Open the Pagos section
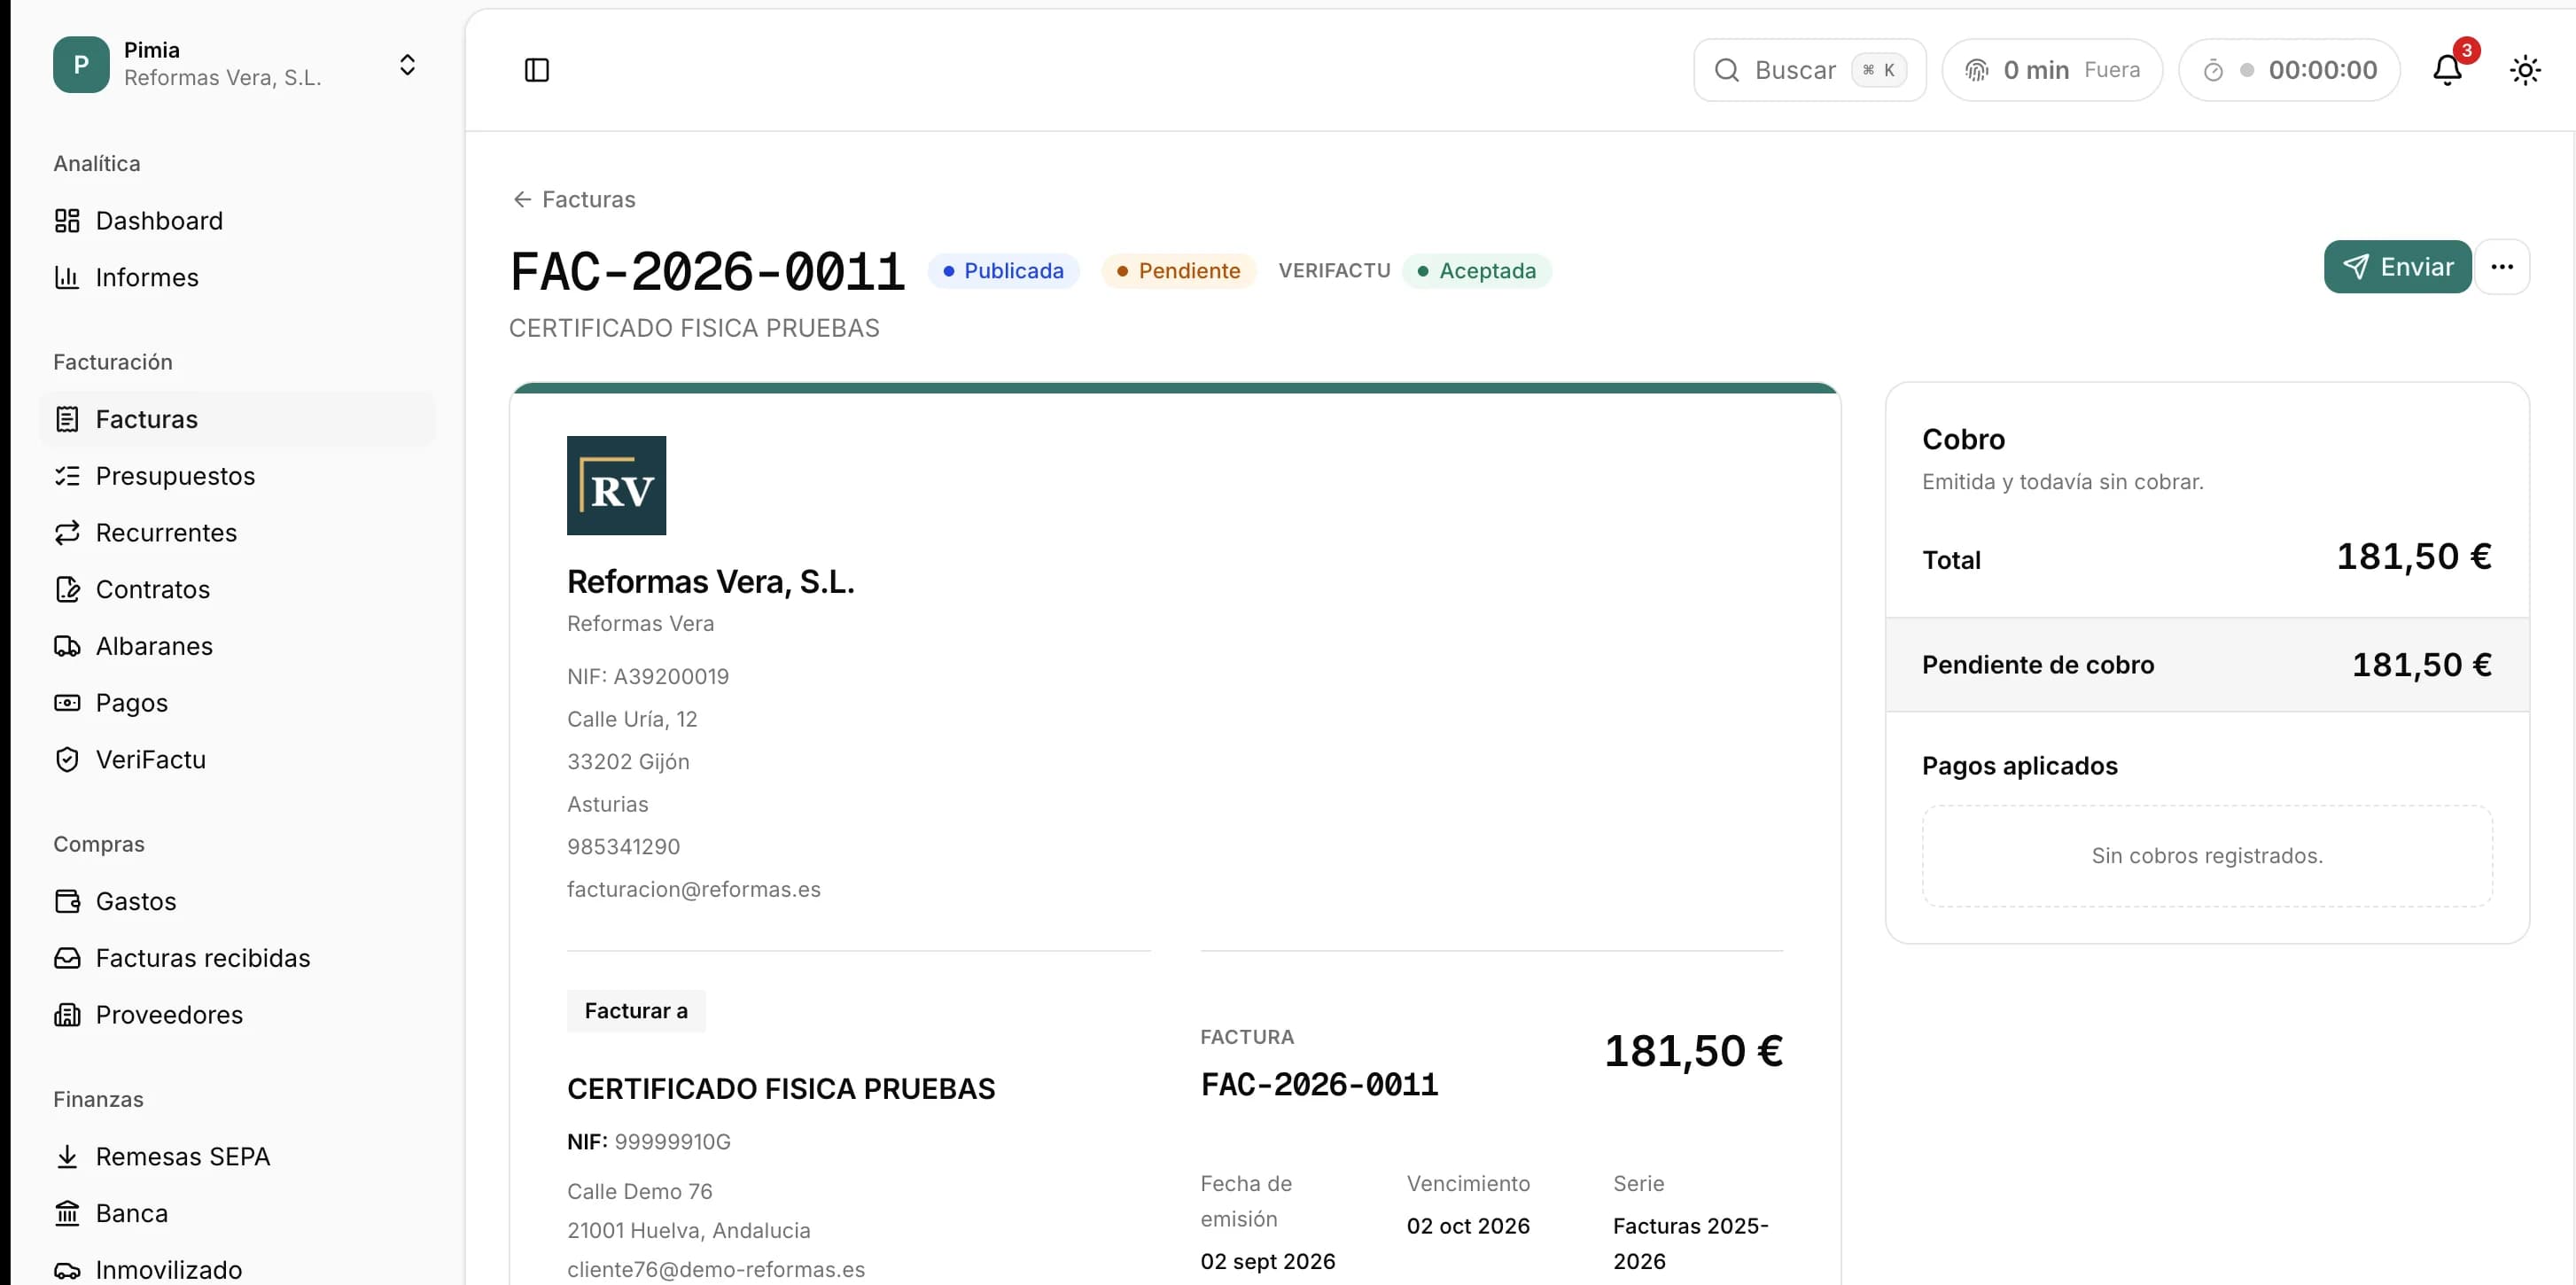Viewport: 2576px width, 1285px height. (238, 703)
